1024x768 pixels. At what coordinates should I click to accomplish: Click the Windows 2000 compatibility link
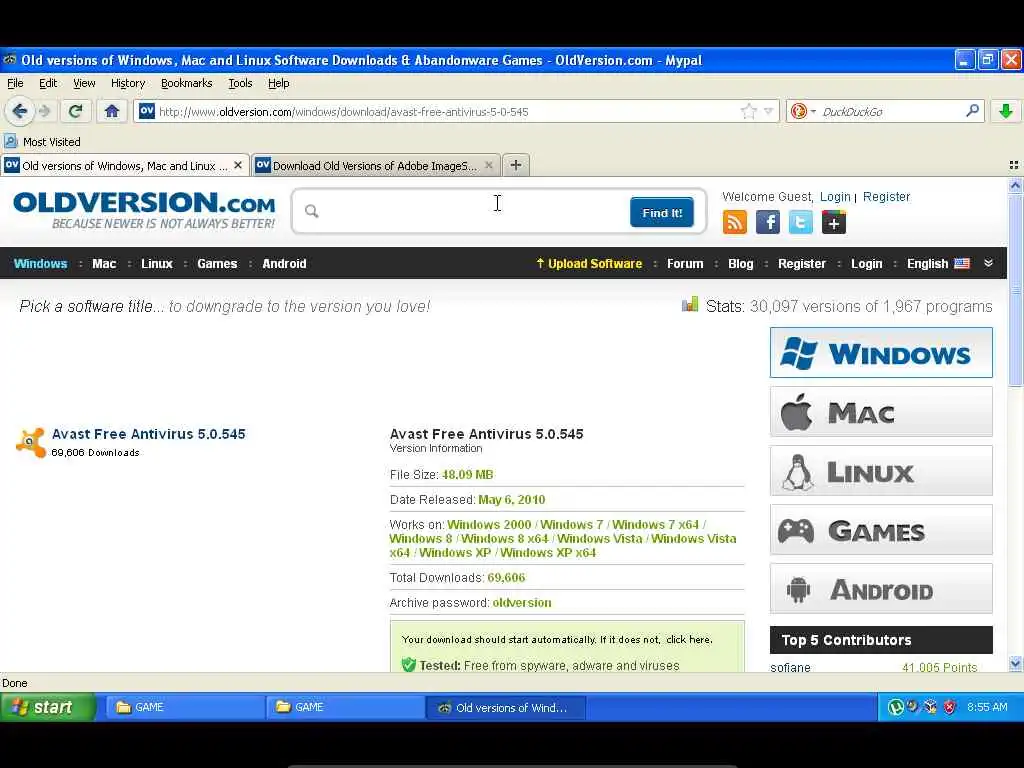[x=489, y=524]
